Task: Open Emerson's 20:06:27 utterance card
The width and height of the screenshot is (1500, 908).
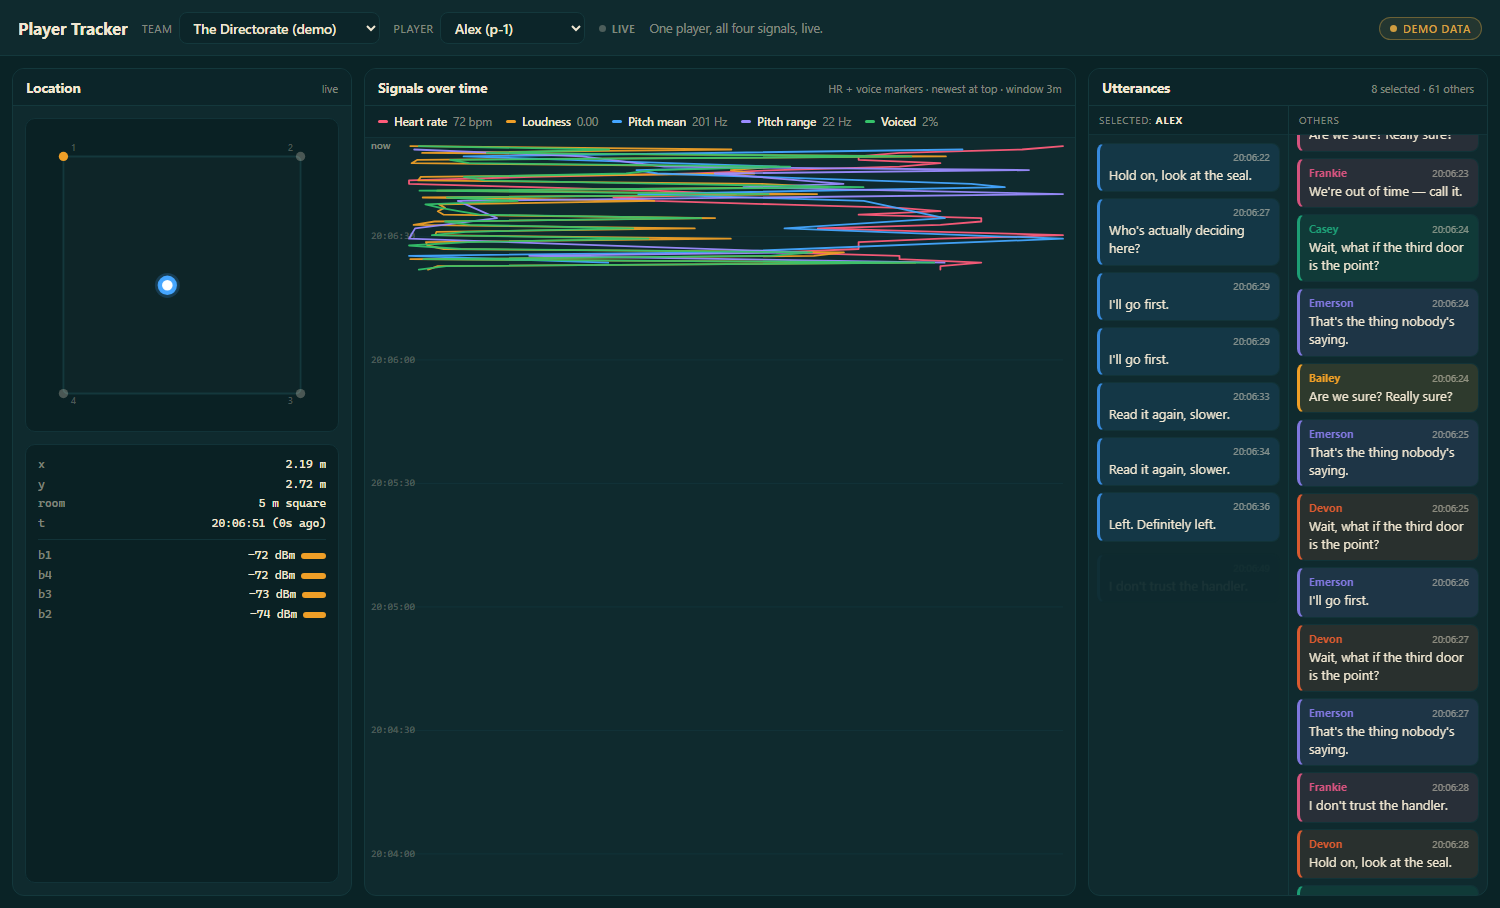Action: click(x=1387, y=732)
